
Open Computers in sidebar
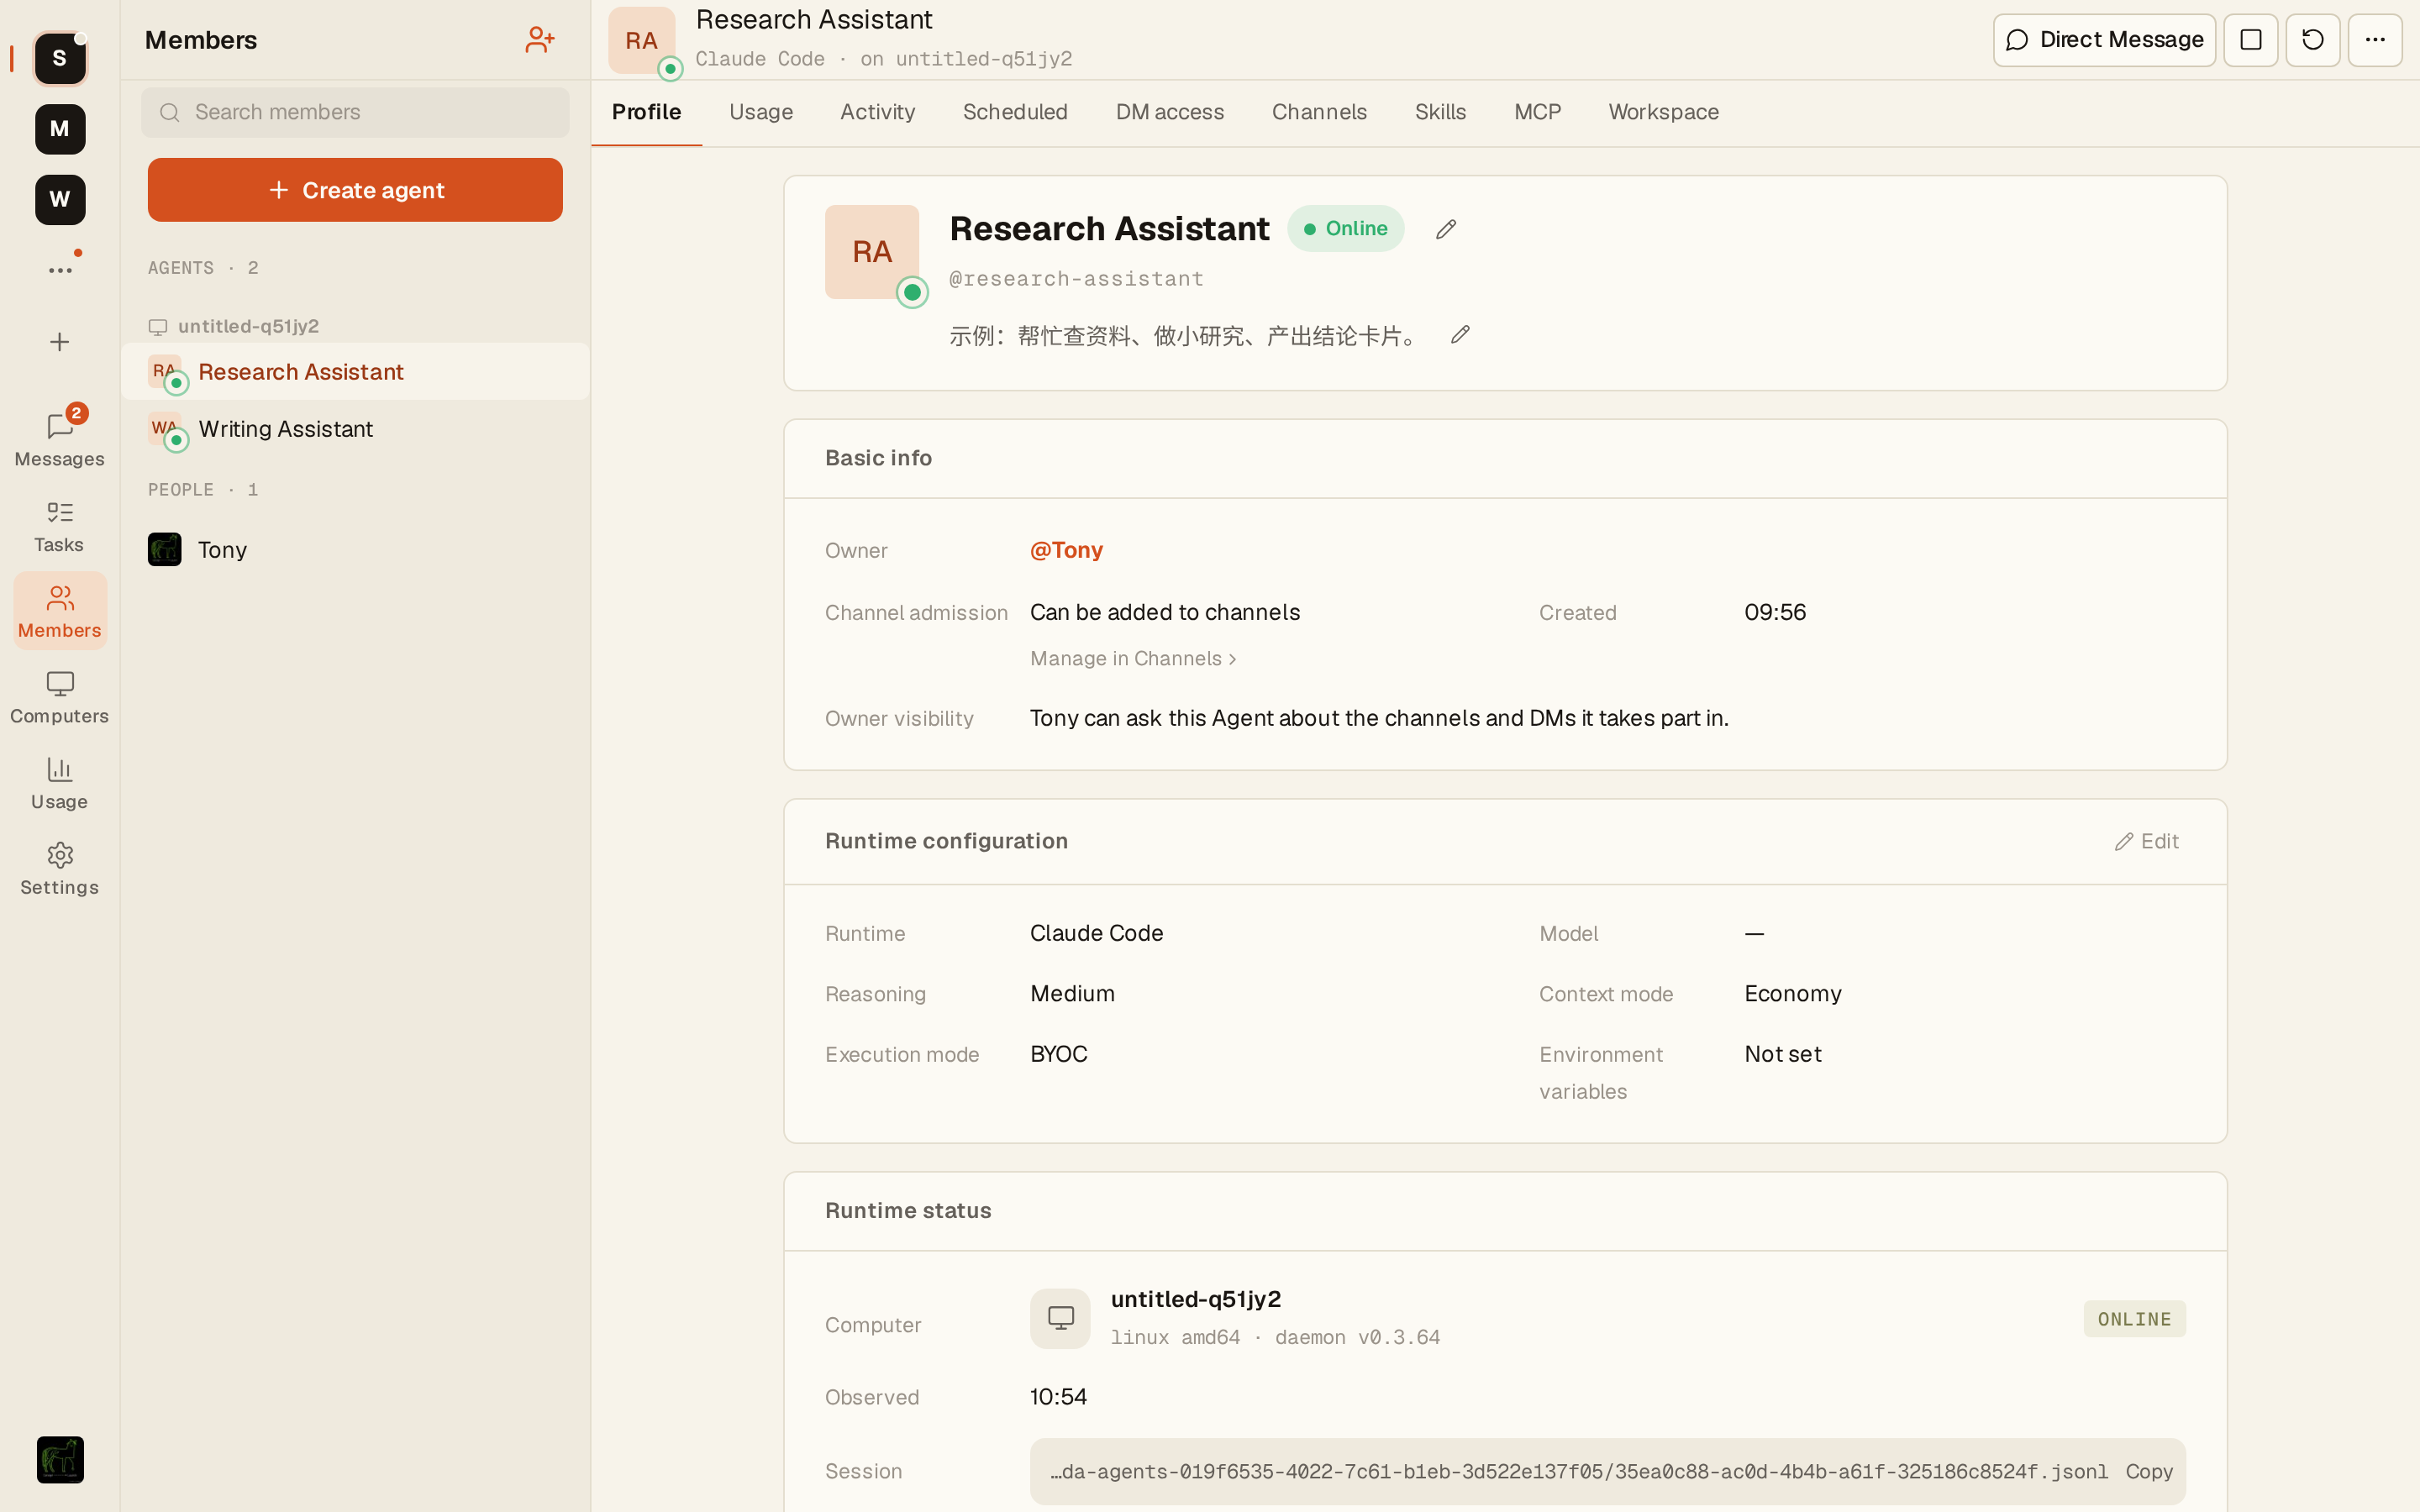point(60,697)
